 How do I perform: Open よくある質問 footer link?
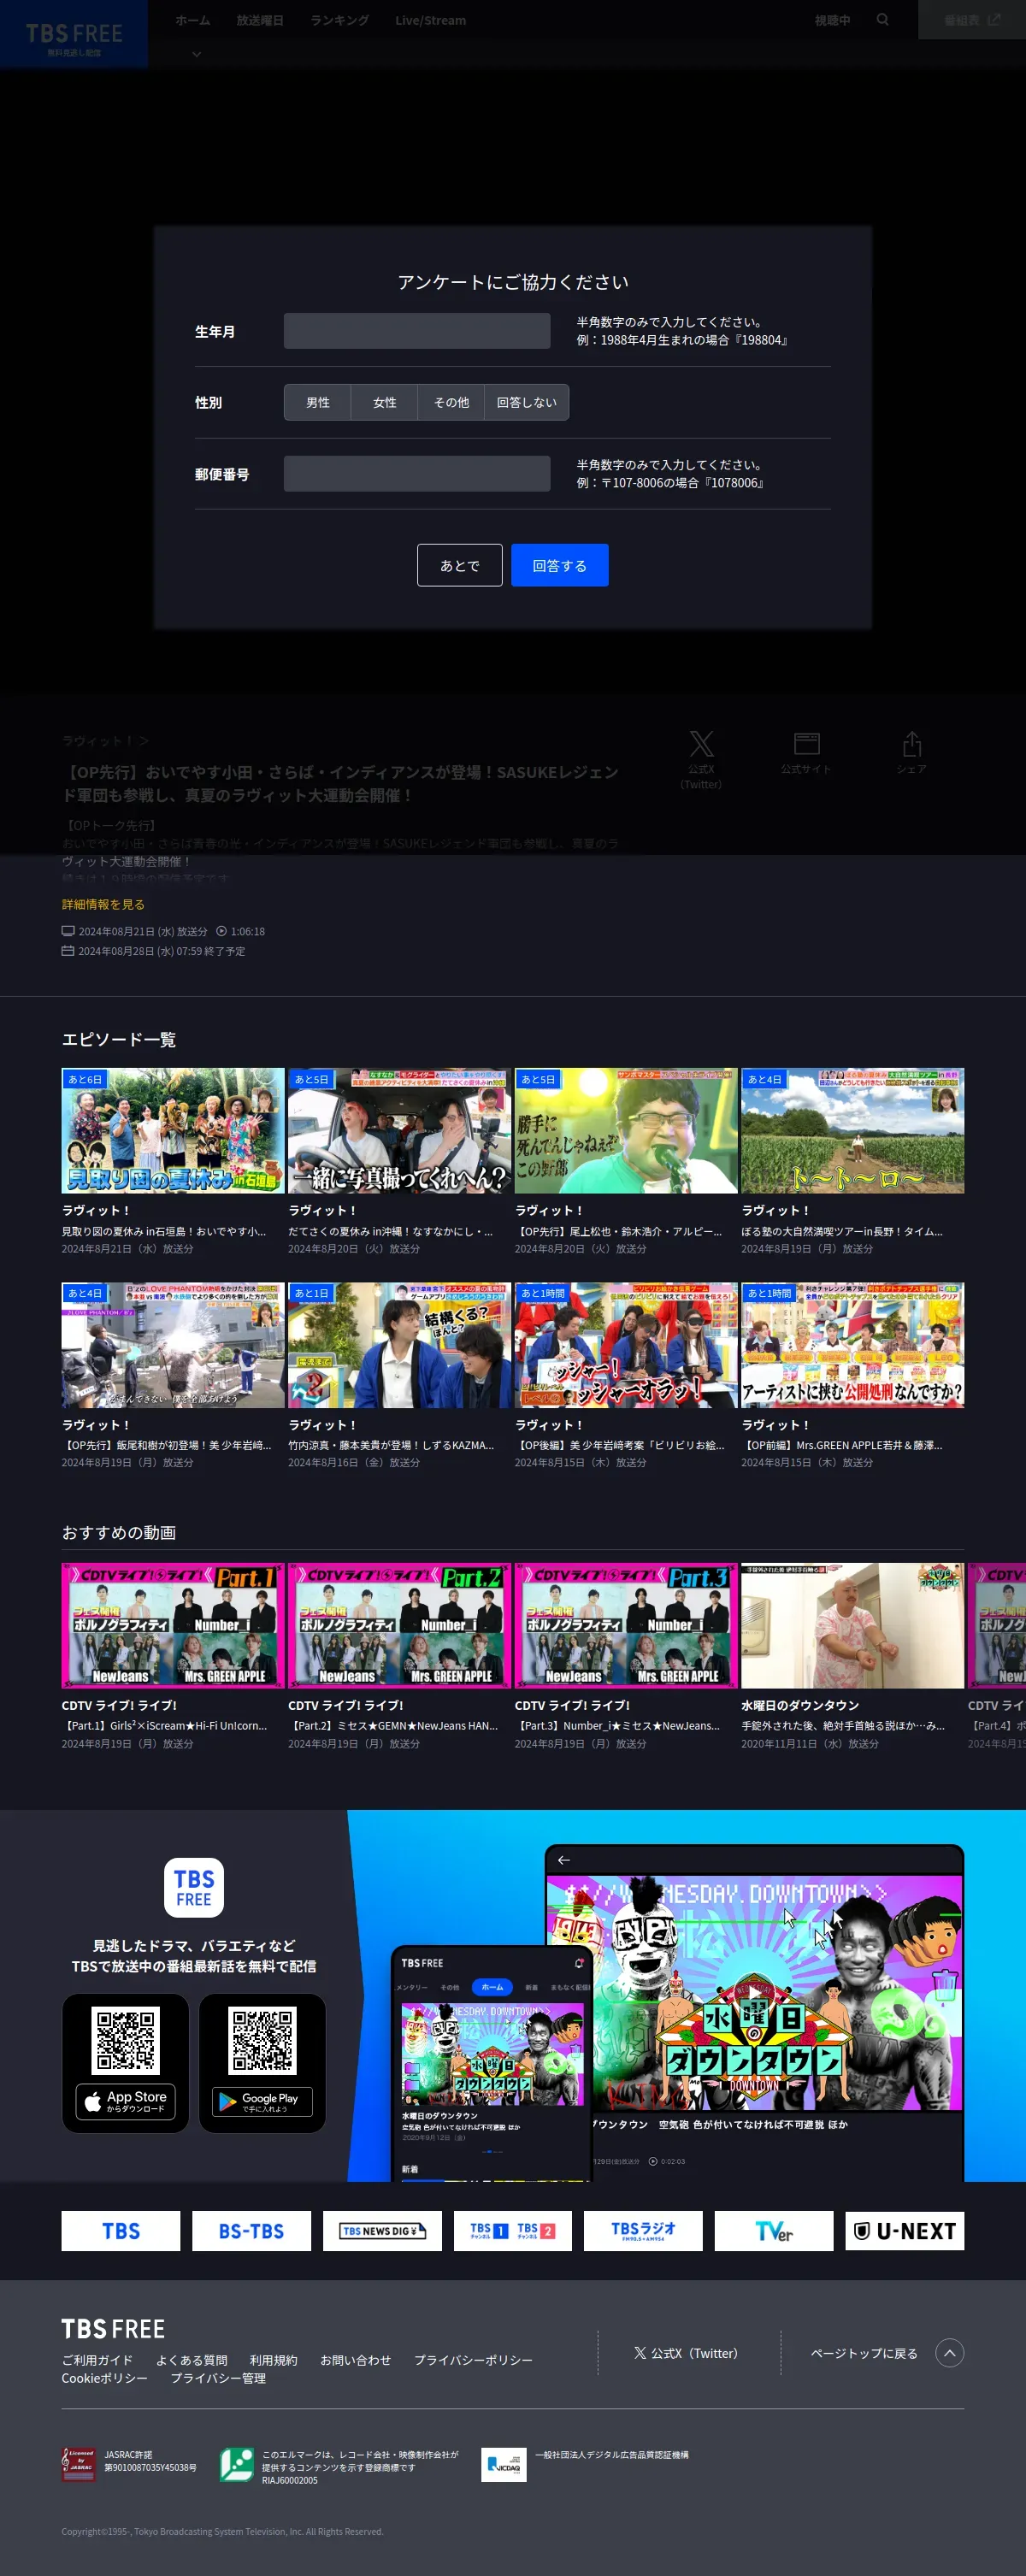(x=191, y=2360)
